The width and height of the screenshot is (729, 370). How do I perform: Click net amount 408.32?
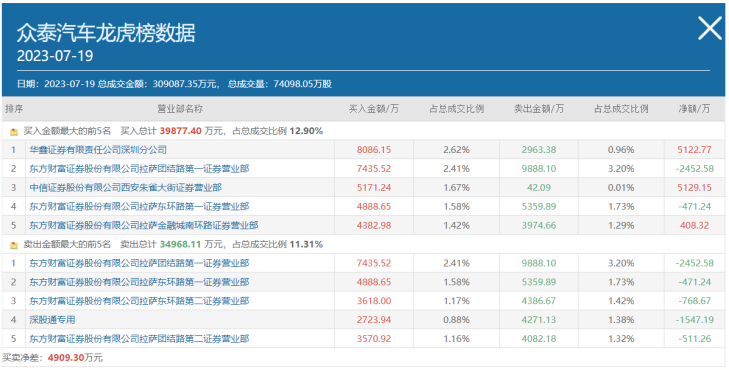(694, 225)
